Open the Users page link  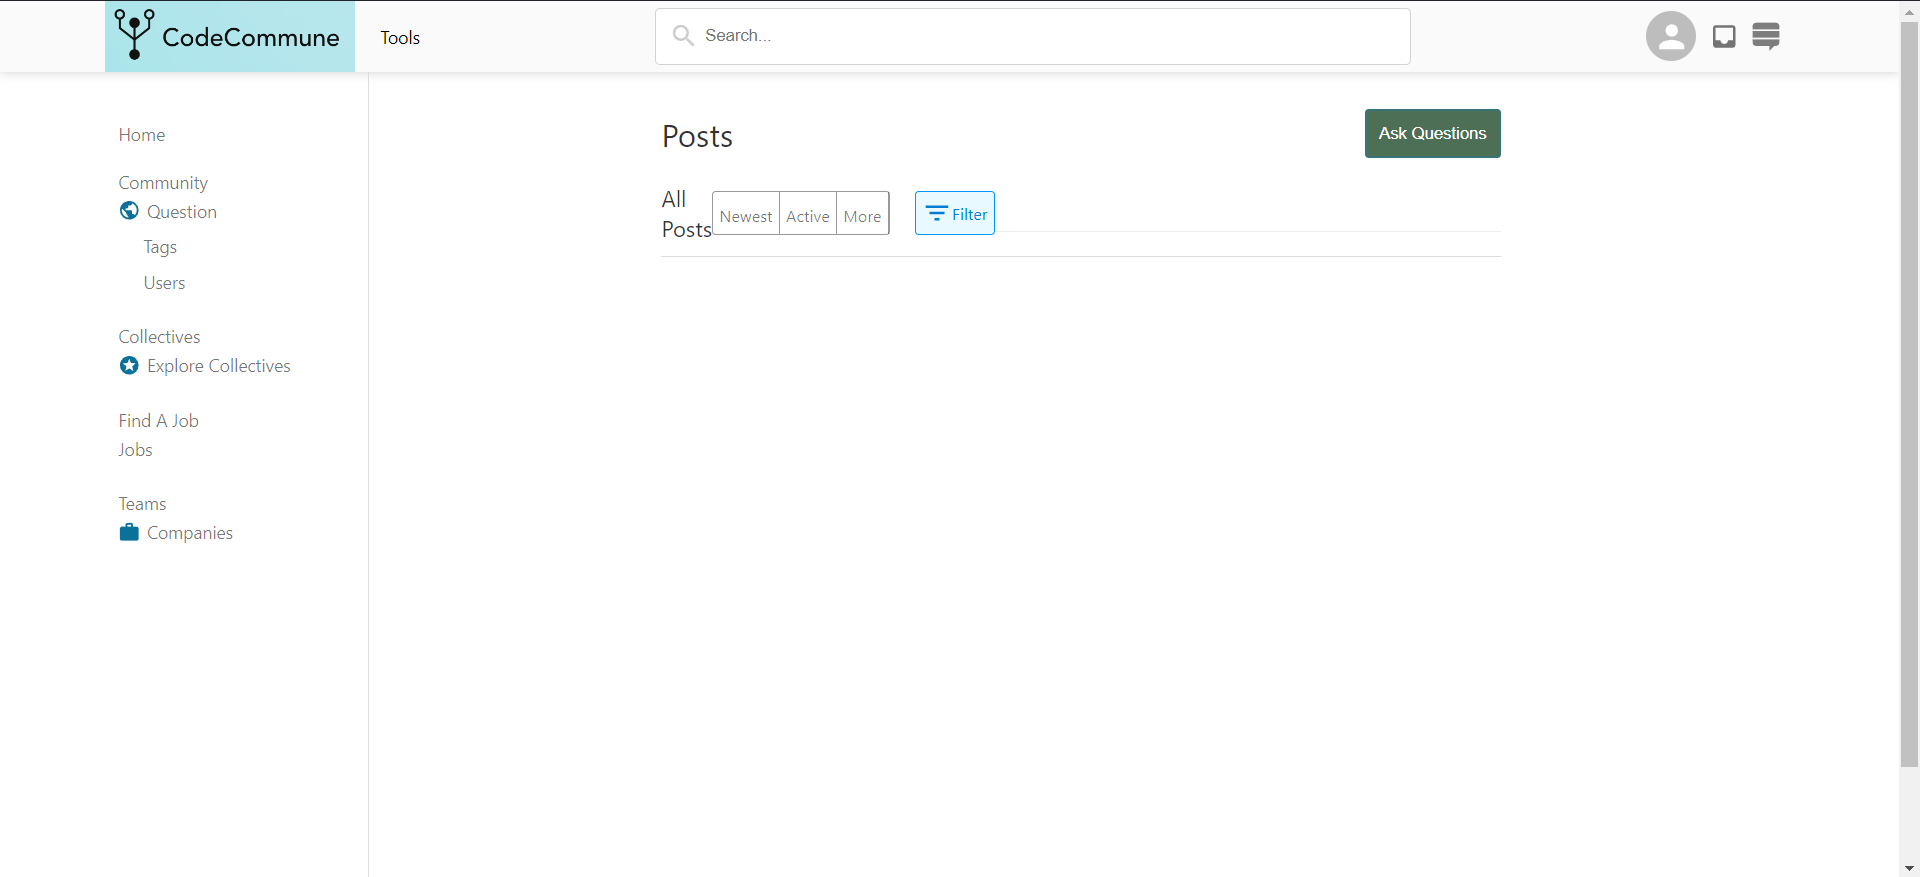tap(164, 283)
